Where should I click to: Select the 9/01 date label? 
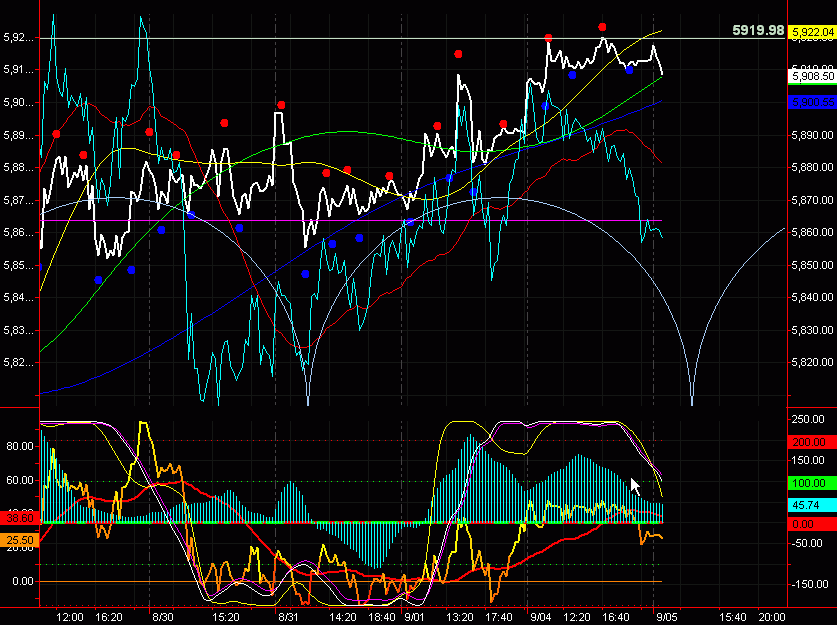[414, 618]
